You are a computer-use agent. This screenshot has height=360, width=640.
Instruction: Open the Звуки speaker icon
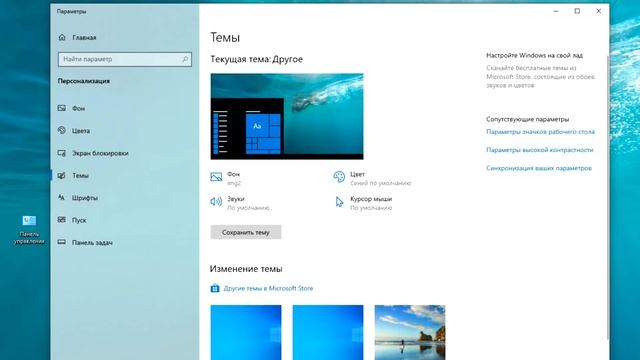tap(216, 201)
